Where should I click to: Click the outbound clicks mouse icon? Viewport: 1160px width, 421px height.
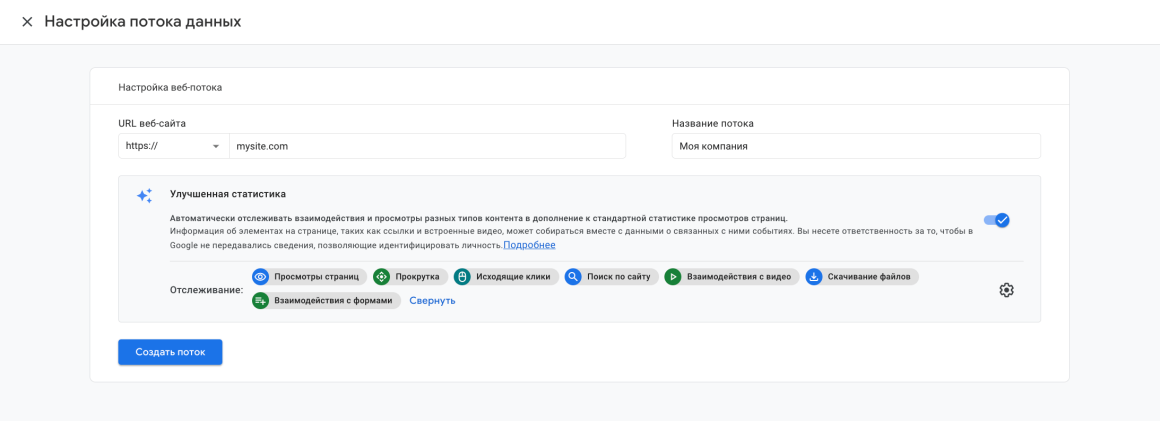coord(462,277)
